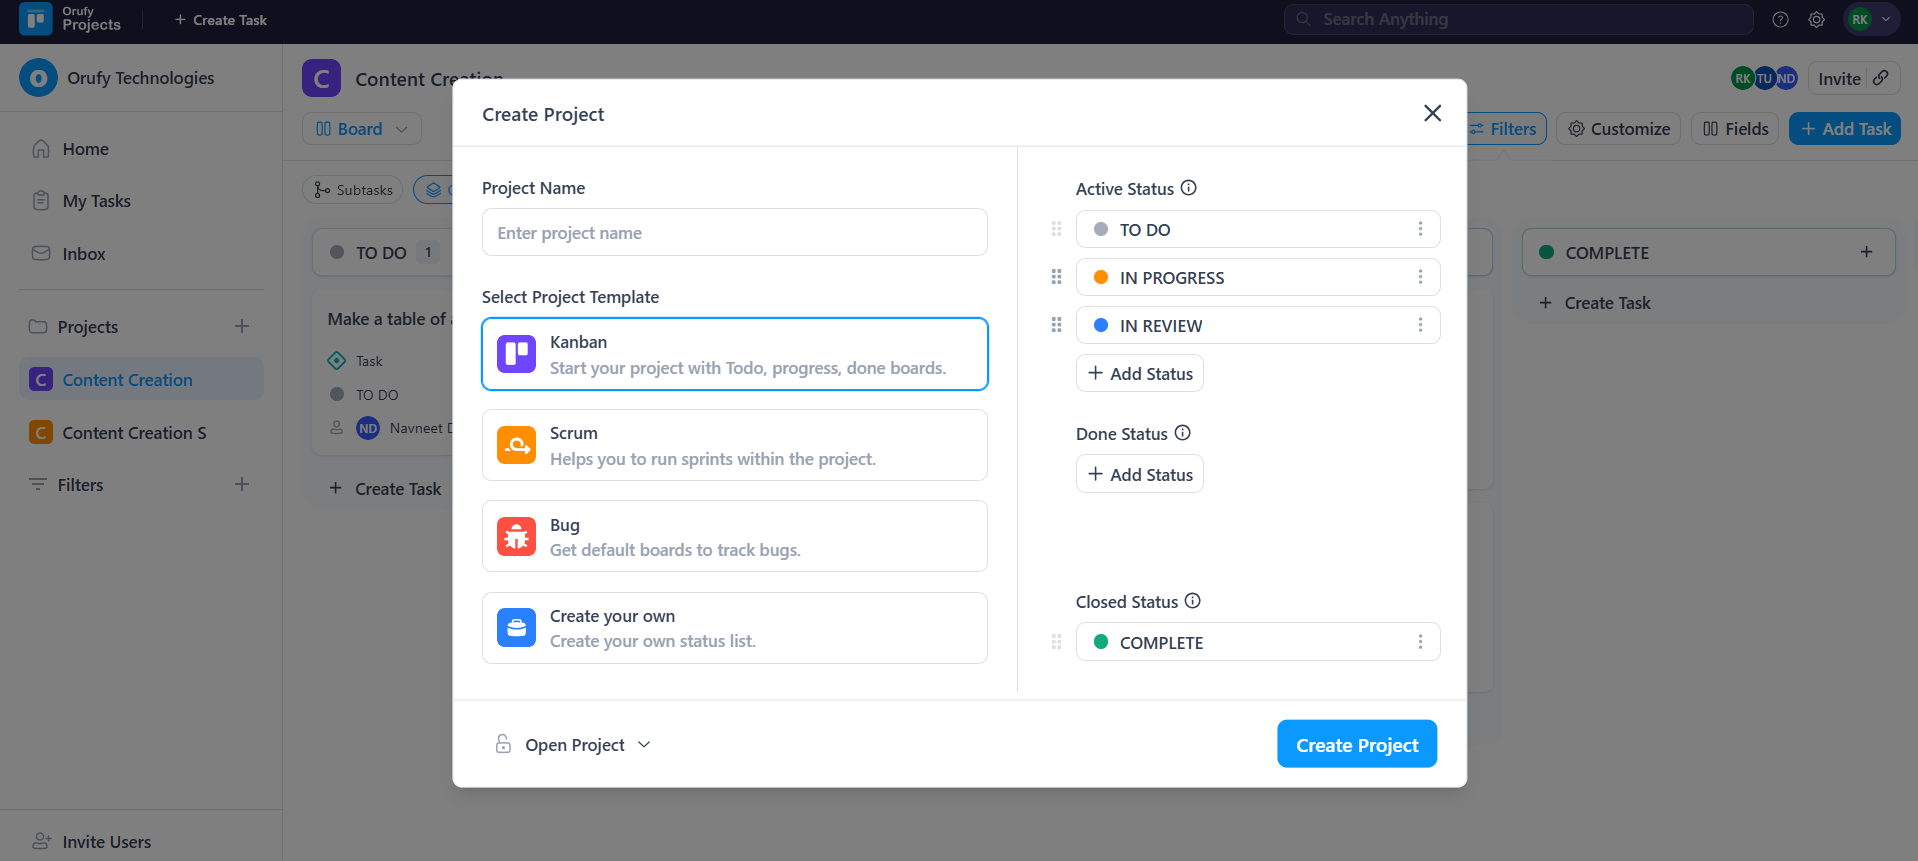
Task: Click the drag handle beside IN PROGRESS
Action: pos(1056,277)
